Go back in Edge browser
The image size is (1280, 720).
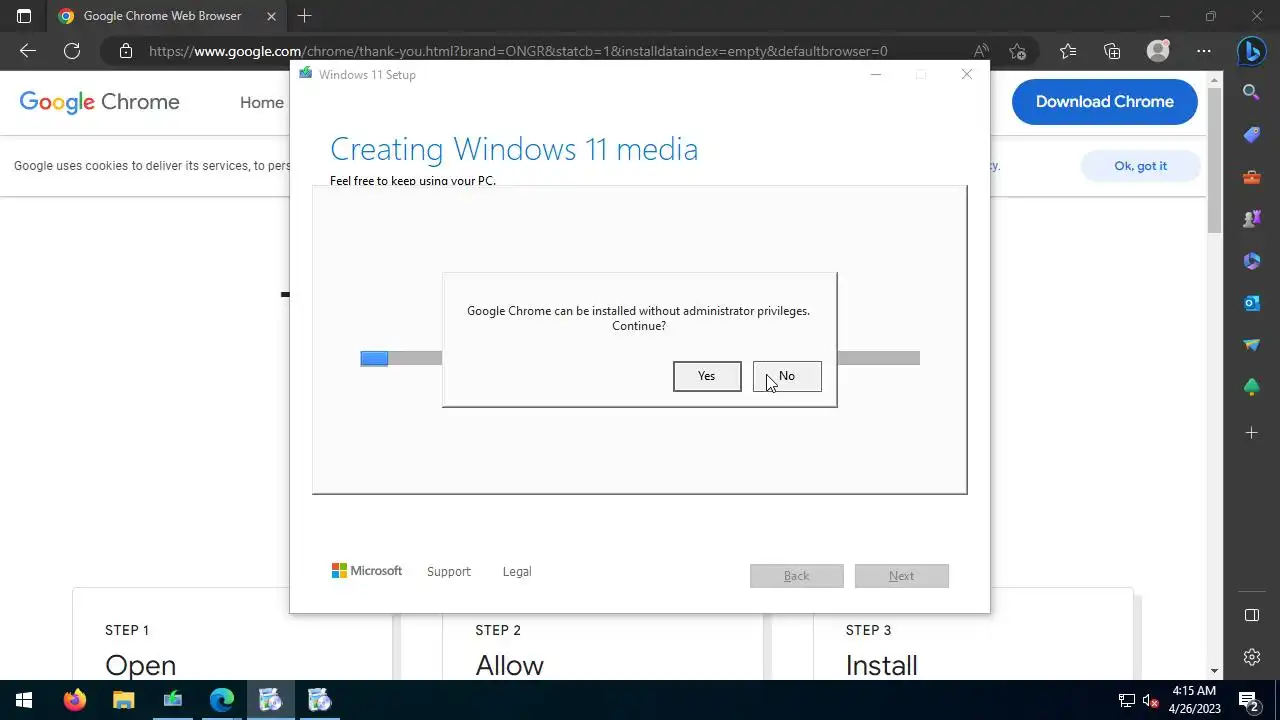click(x=28, y=51)
